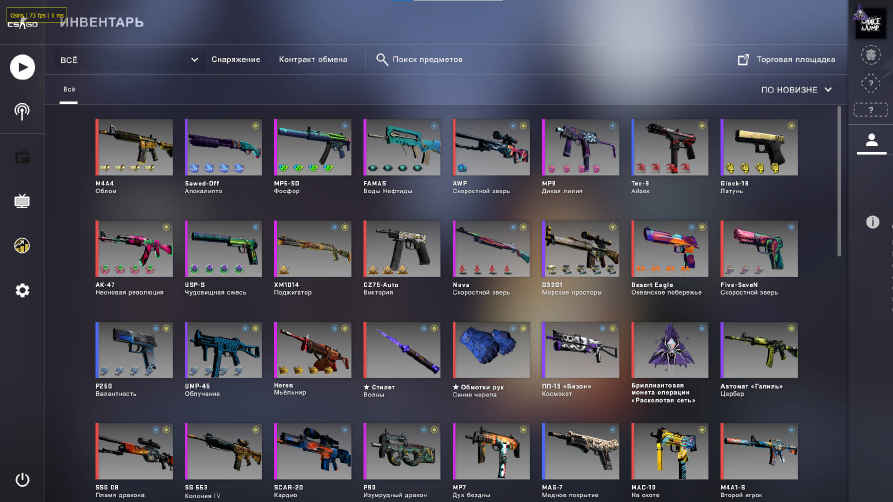Select the MAC-10 item thumbnail
The image size is (893, 502).
[x=670, y=451]
